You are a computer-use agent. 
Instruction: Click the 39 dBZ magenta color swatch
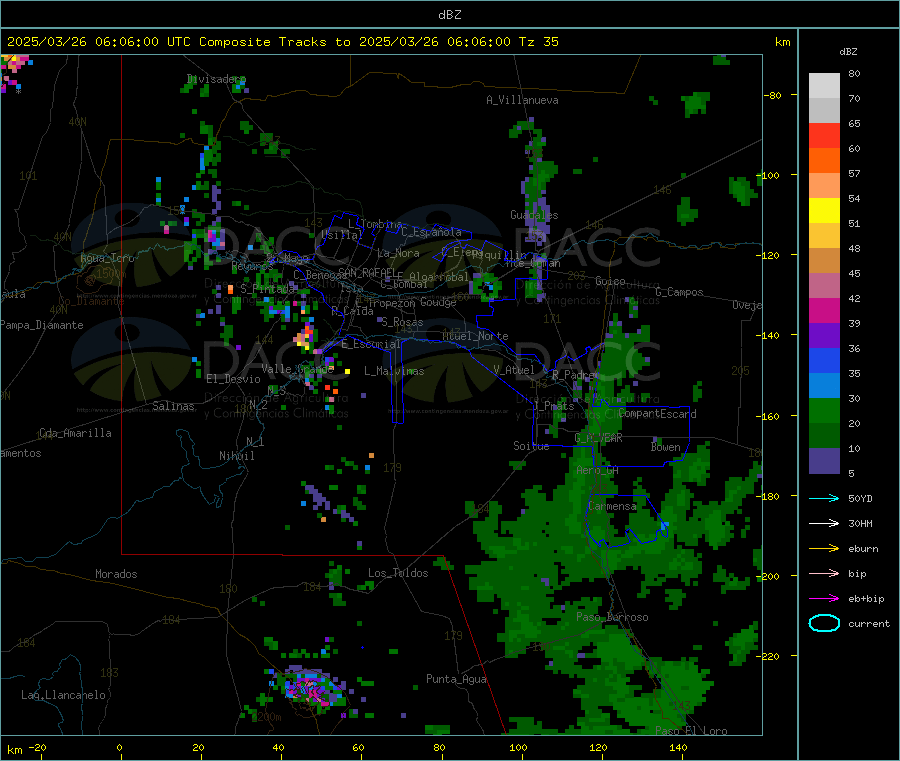tap(824, 310)
